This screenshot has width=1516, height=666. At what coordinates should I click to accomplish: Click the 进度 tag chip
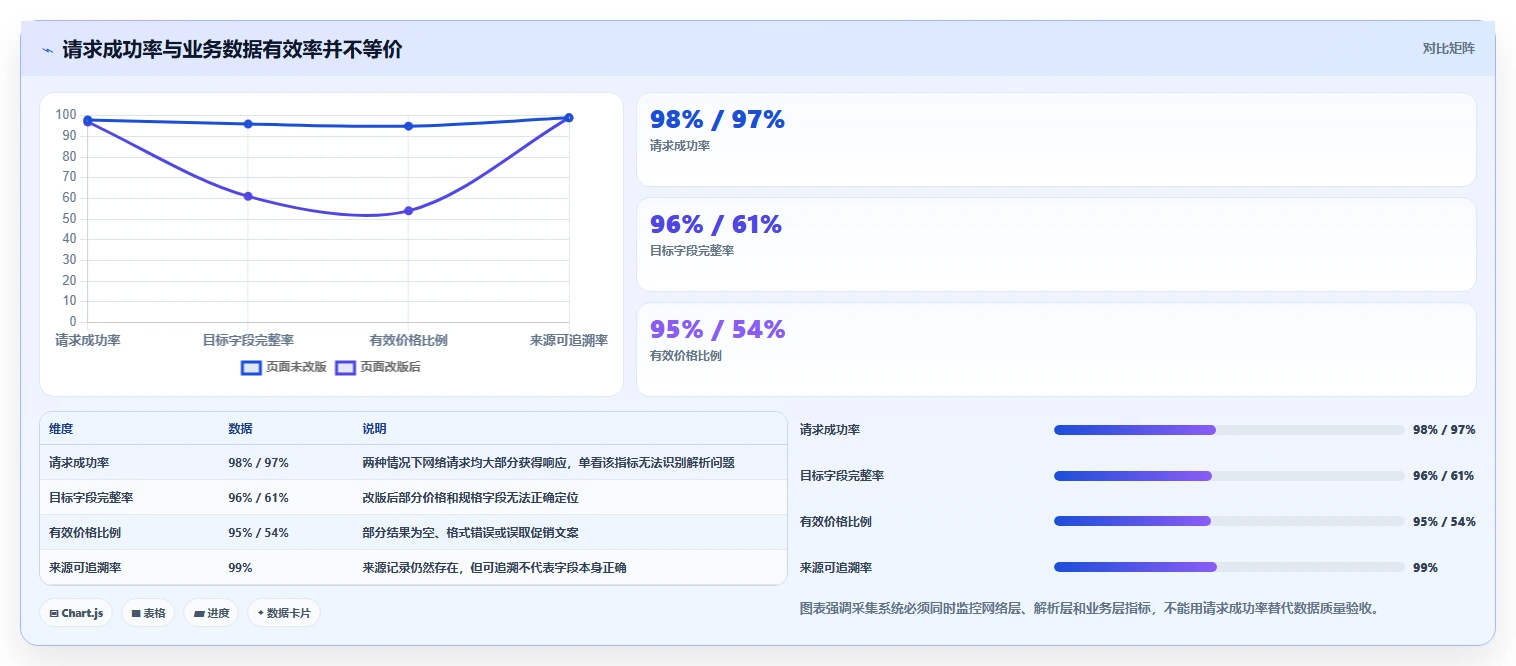211,613
